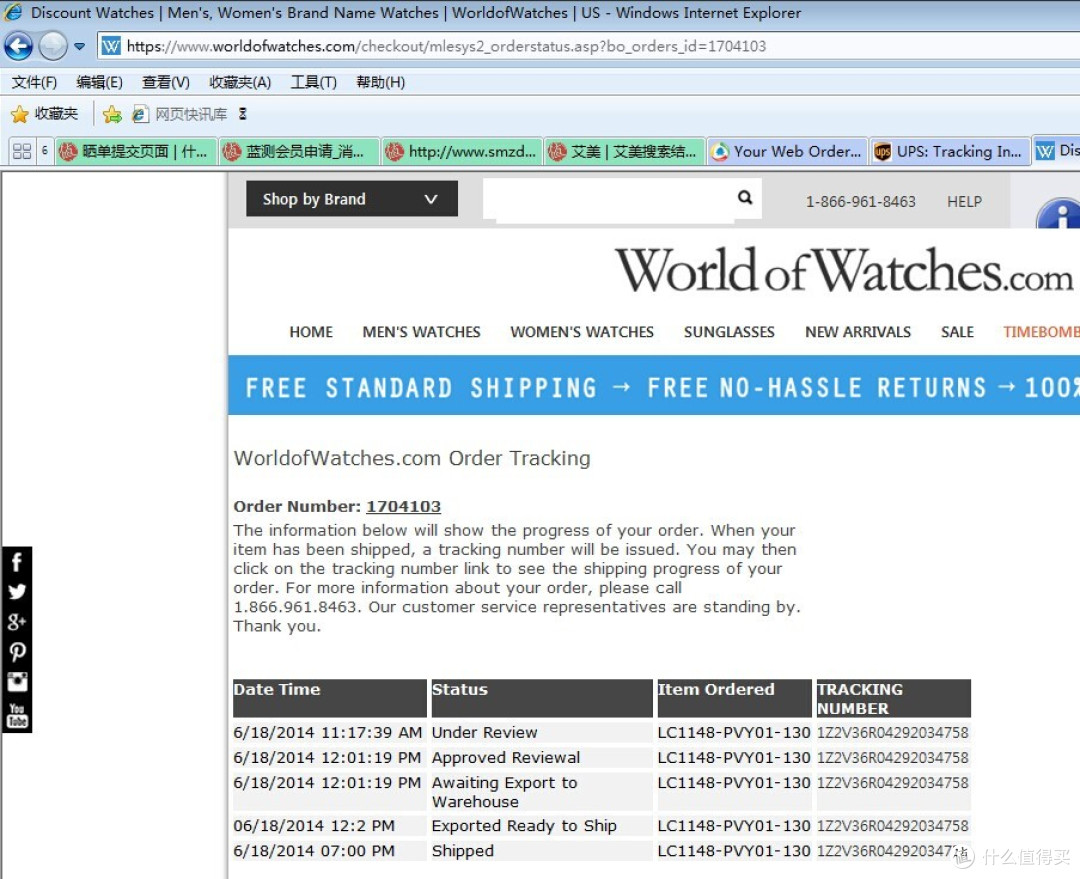1080x879 pixels.
Task: Open the YouTube sidebar icon
Action: click(x=17, y=715)
